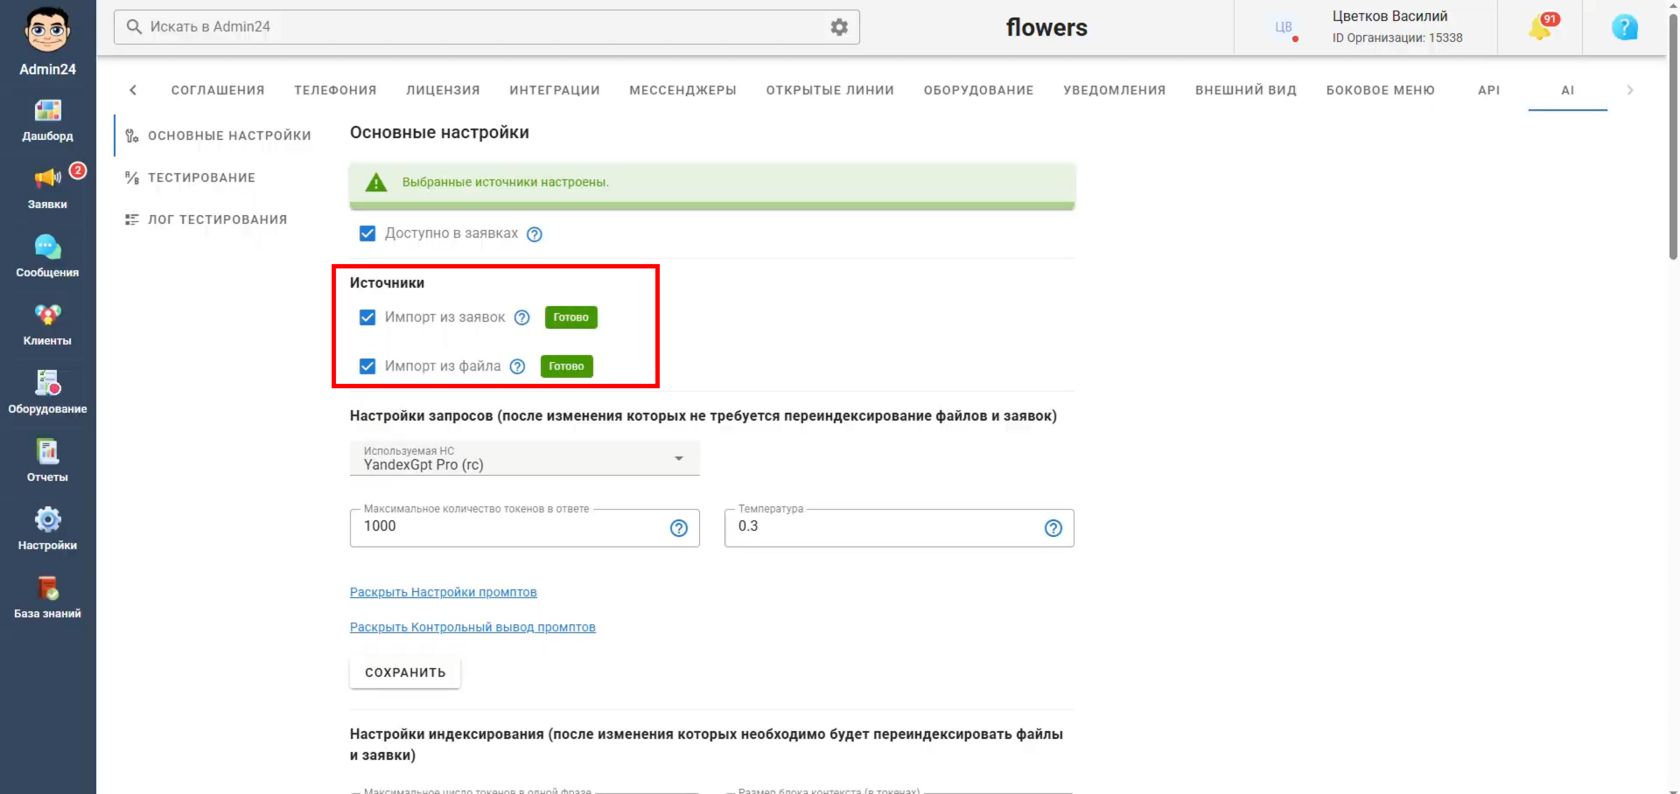Open the Дашборд sidebar icon
1680x794 pixels.
pyautogui.click(x=47, y=120)
